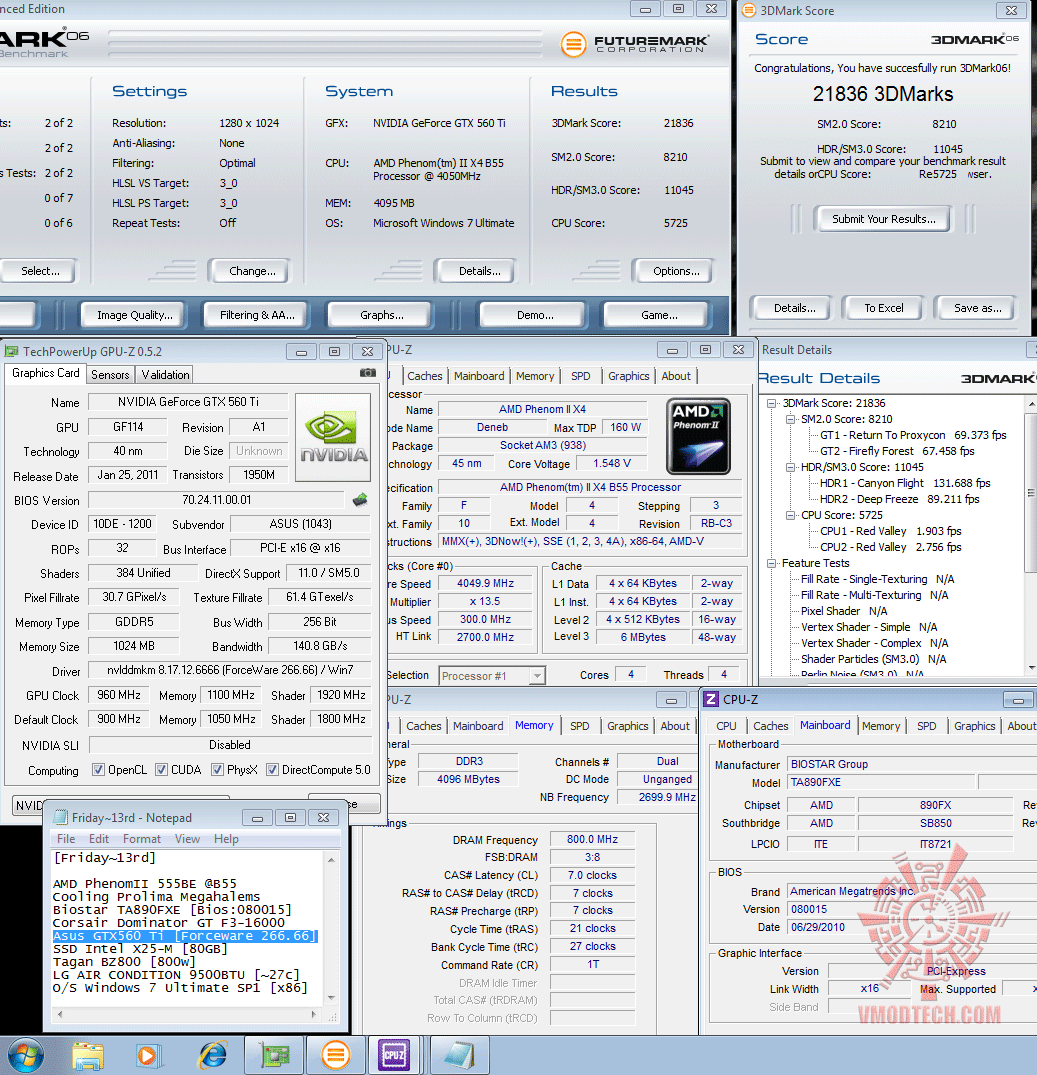
Task: Click the Notepad horizontal scrollbar right arrow
Action: (x=314, y=1014)
